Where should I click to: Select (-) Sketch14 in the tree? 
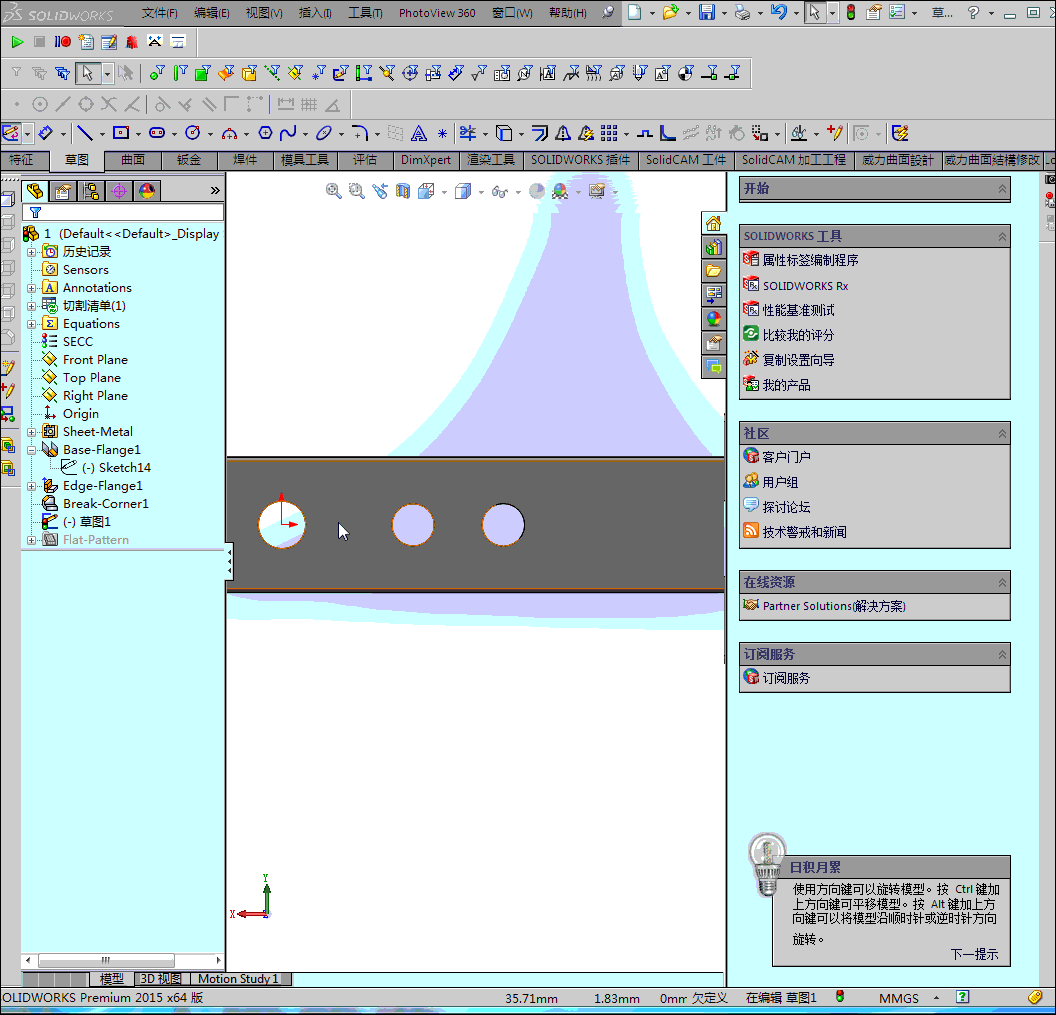click(x=117, y=468)
